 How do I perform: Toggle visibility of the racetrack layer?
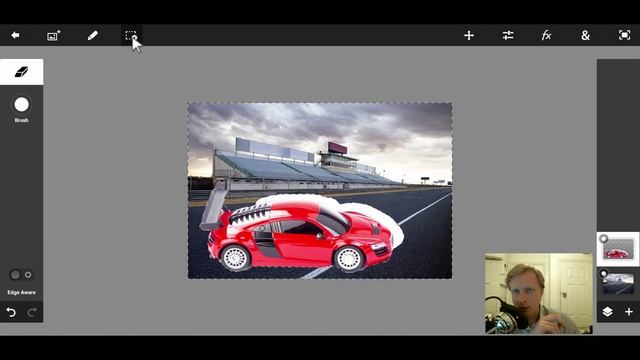point(603,273)
